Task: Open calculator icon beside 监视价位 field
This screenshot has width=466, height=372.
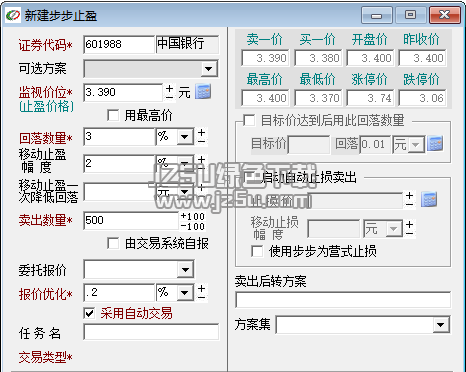Action: coord(203,92)
